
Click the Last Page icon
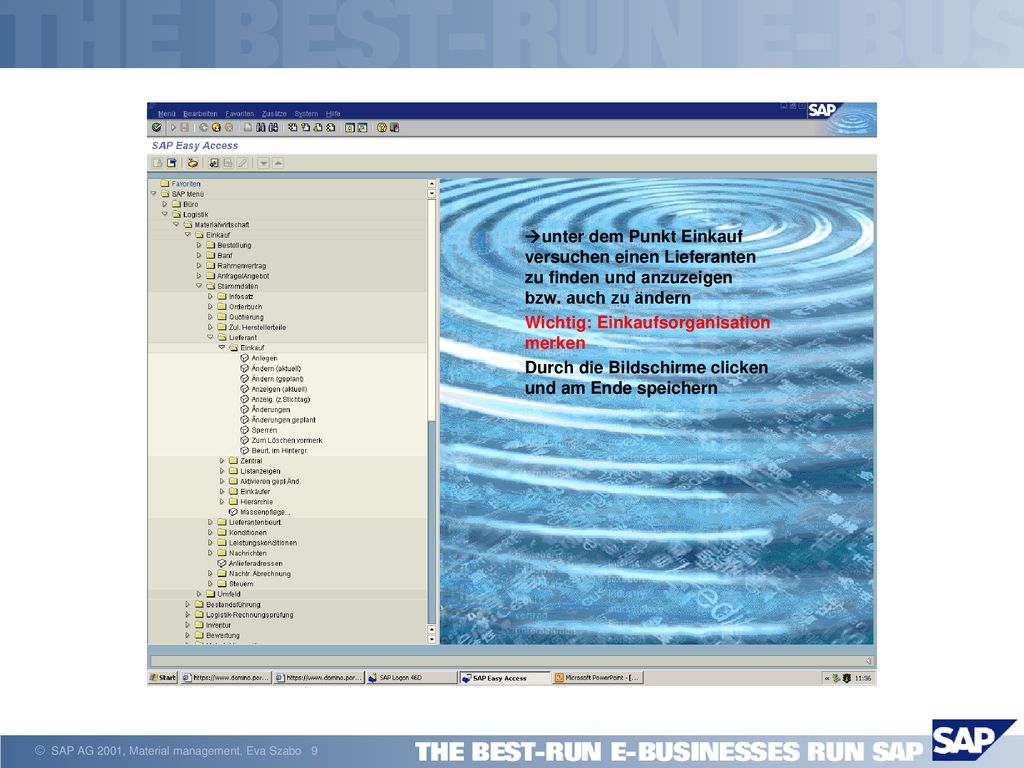(x=330, y=127)
